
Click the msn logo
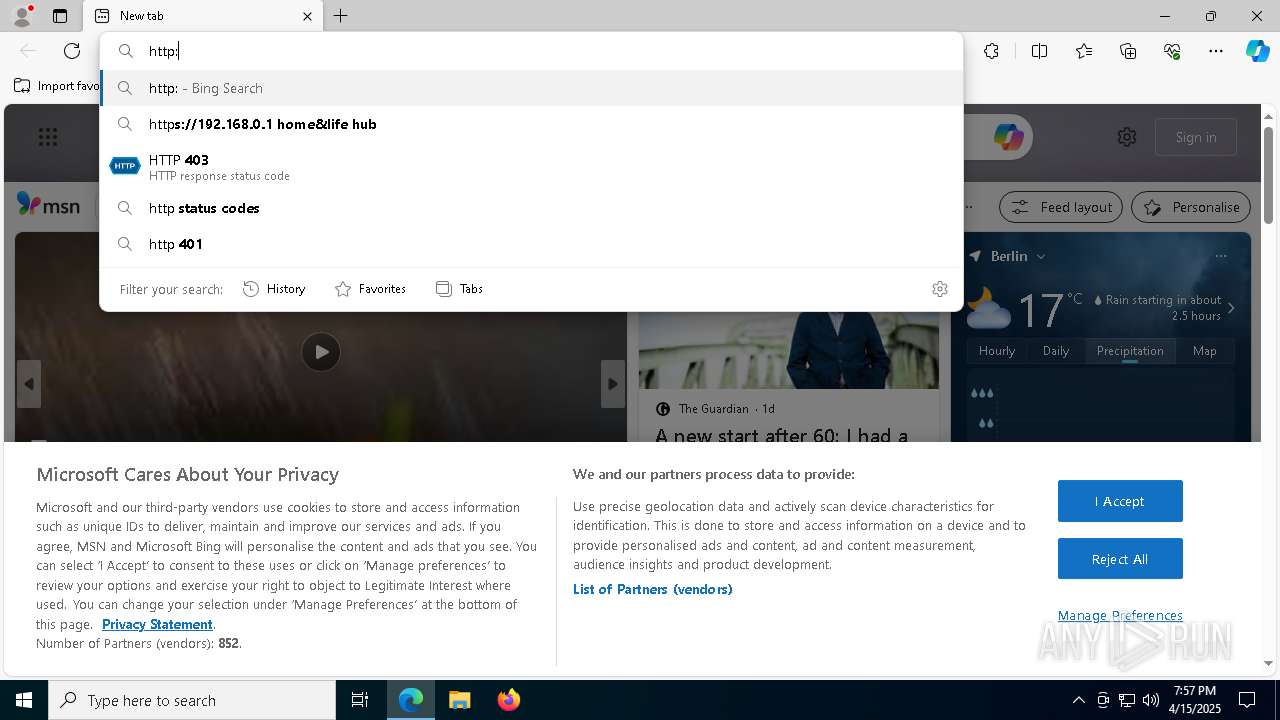pyautogui.click(x=48, y=204)
